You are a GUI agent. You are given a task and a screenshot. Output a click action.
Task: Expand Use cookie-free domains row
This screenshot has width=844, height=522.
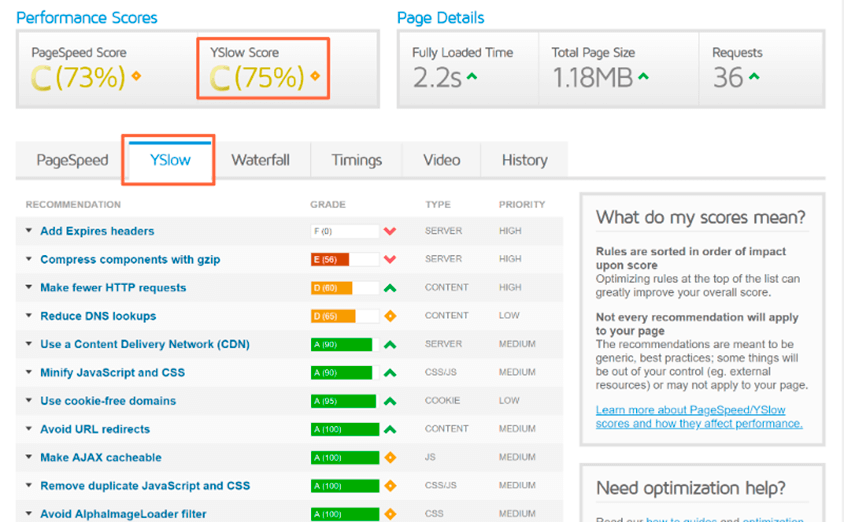coord(29,400)
